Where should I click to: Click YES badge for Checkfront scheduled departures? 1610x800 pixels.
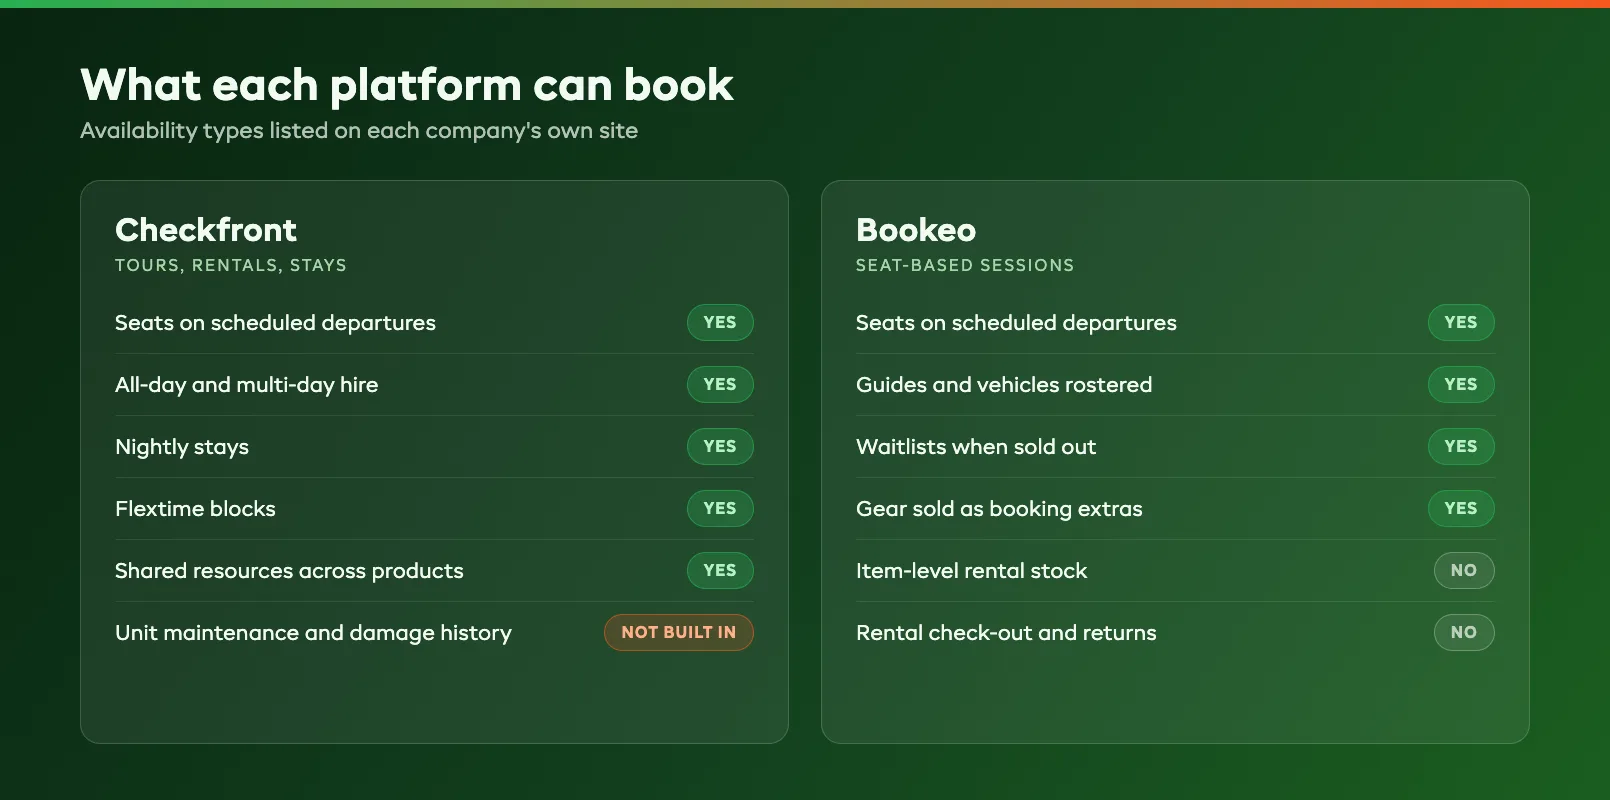point(720,322)
